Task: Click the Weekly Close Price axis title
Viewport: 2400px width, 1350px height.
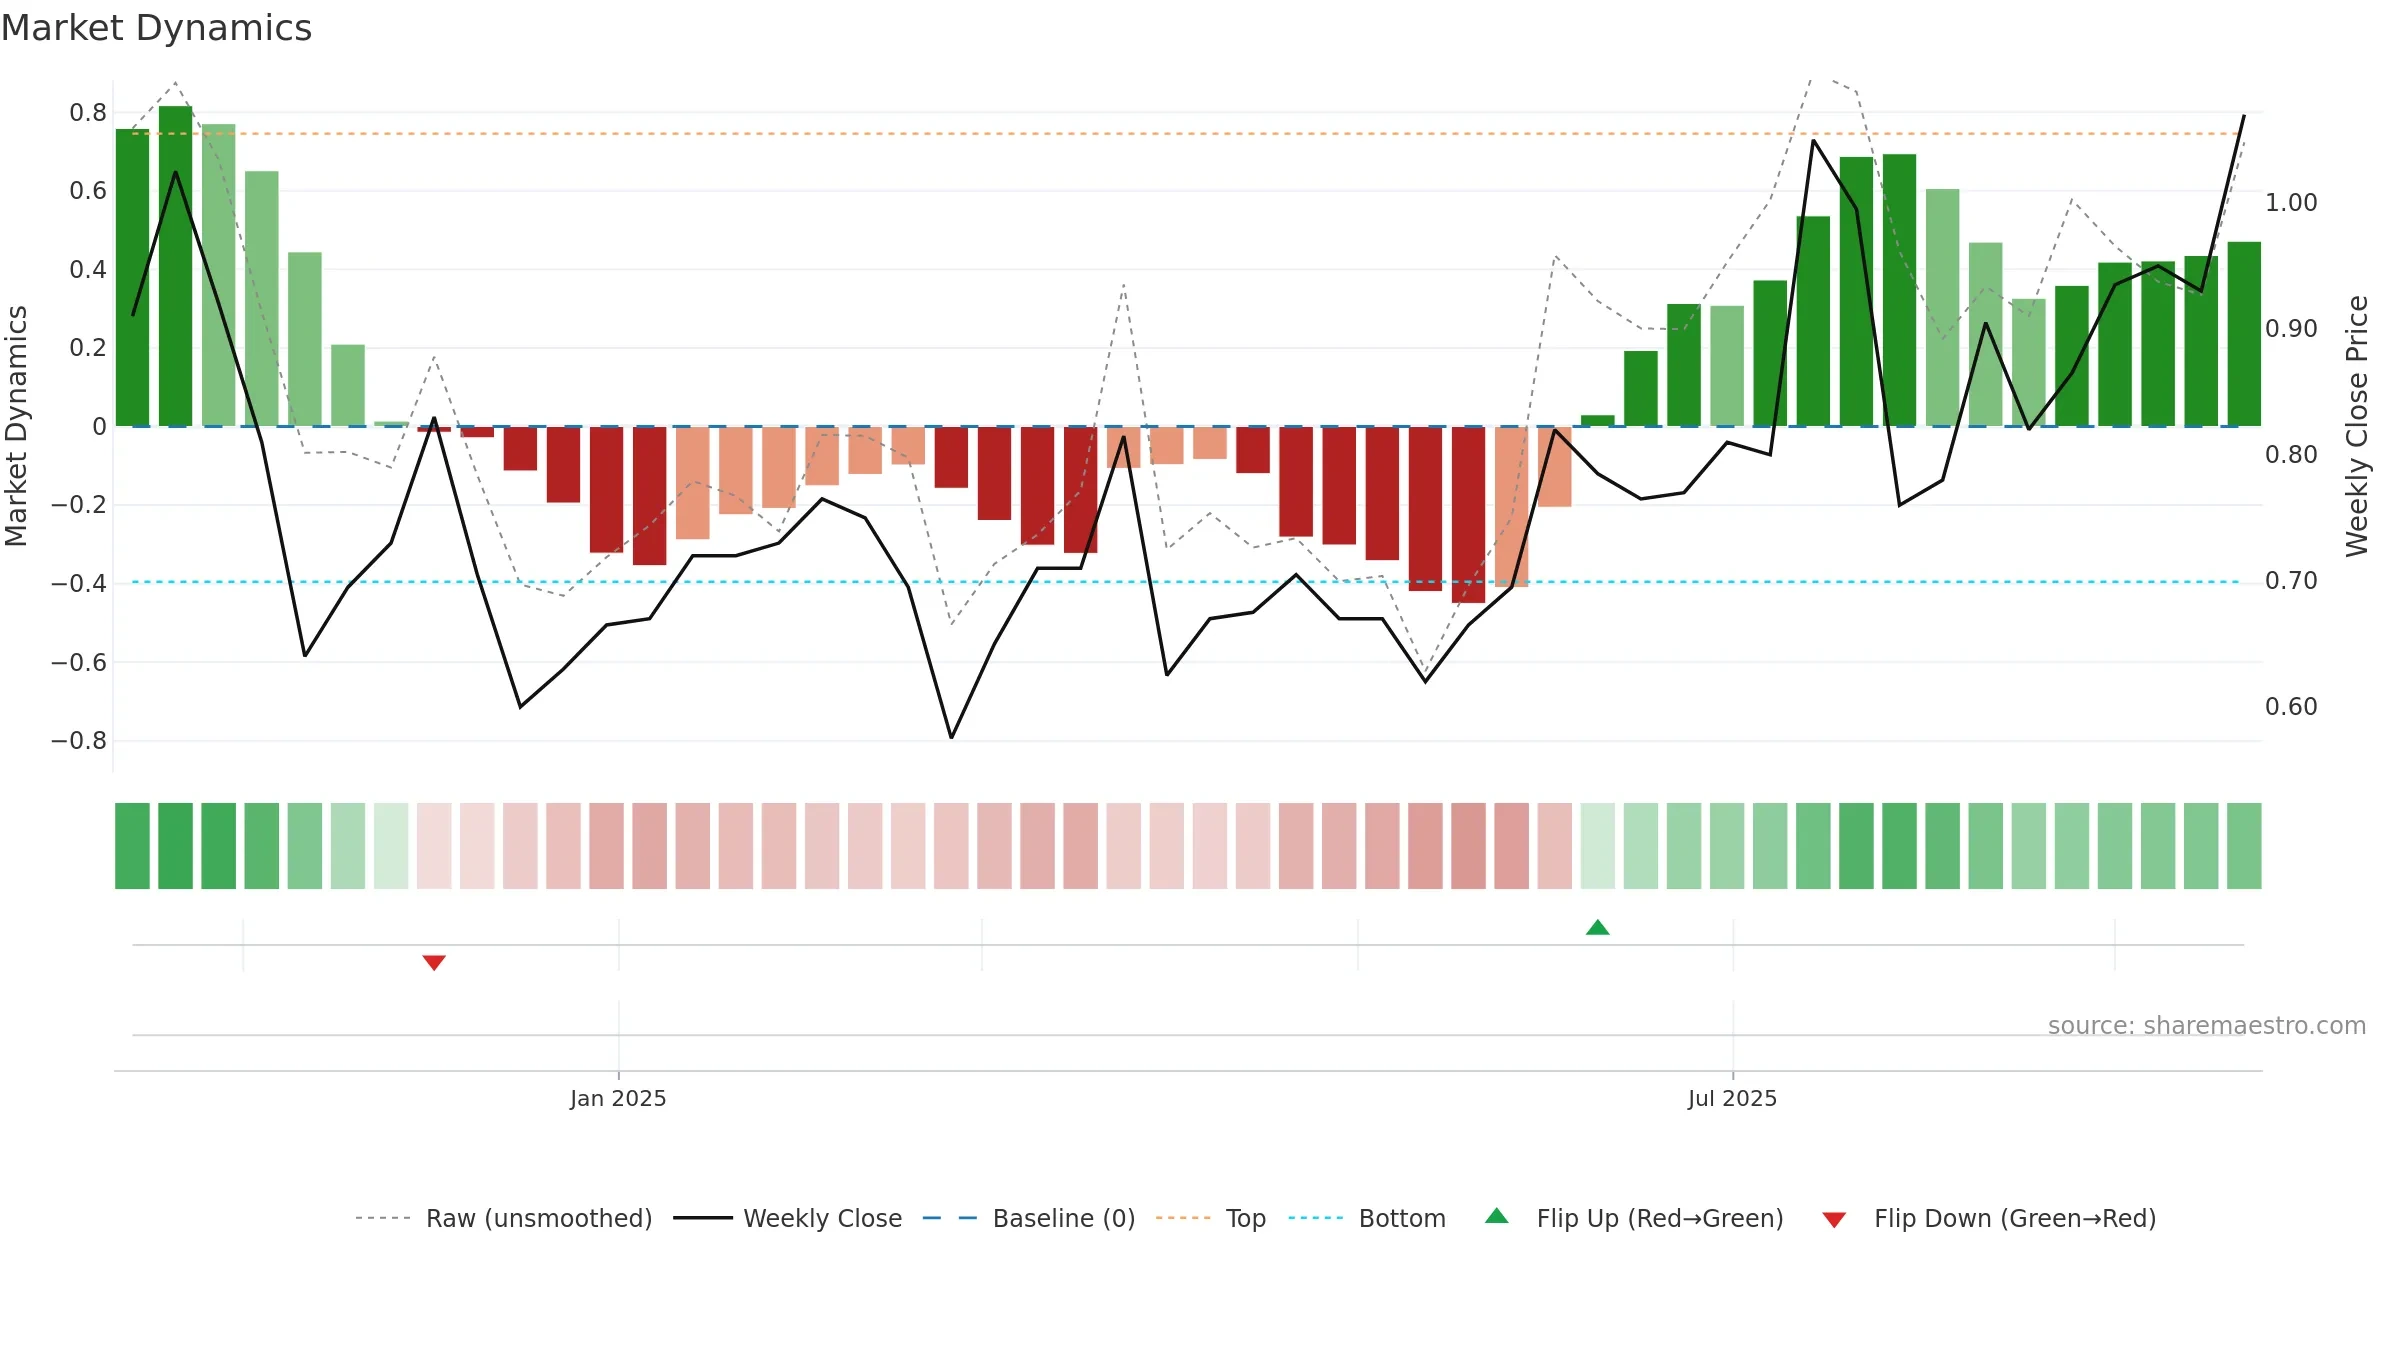Action: coord(2357,426)
